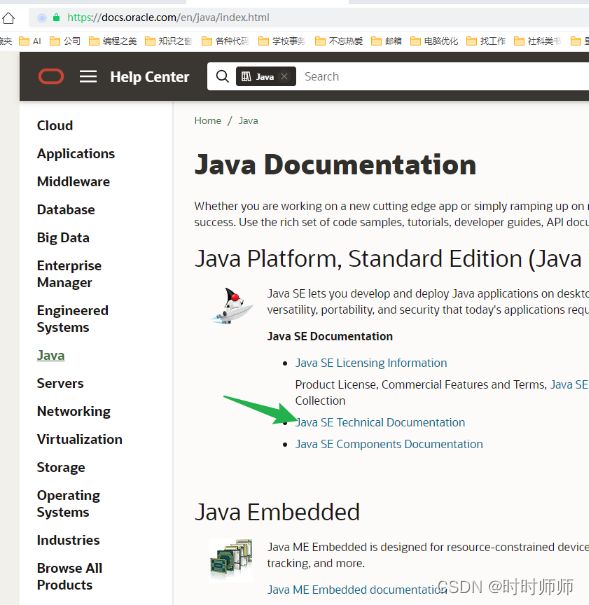Screen dimensions: 589x605
Task: Click the browser home icon
Action: click(x=8, y=18)
